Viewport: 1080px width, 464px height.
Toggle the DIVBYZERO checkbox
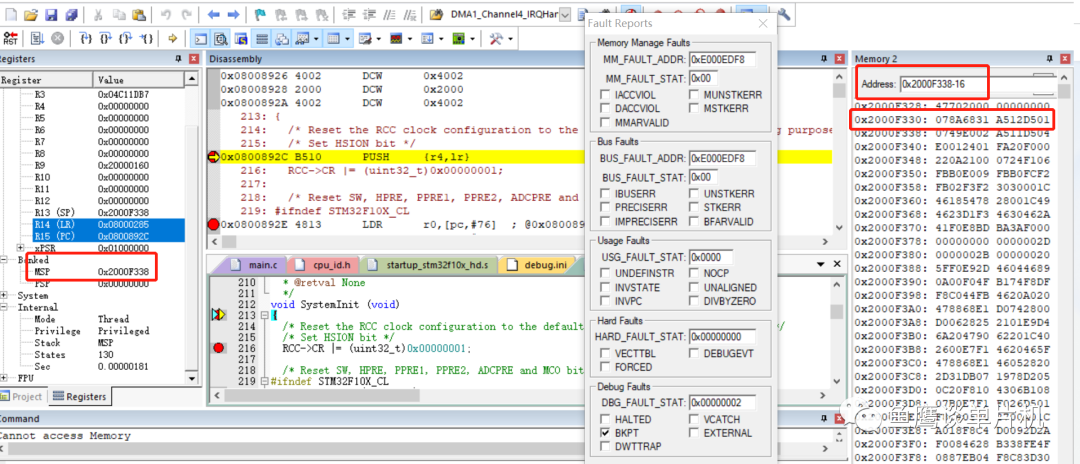694,301
